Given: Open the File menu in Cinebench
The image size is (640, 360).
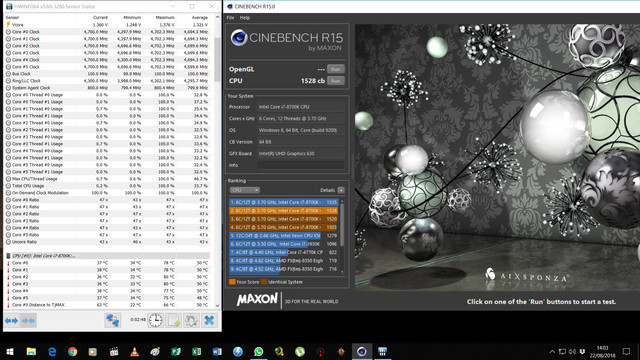Looking at the screenshot, I should point(230,18).
